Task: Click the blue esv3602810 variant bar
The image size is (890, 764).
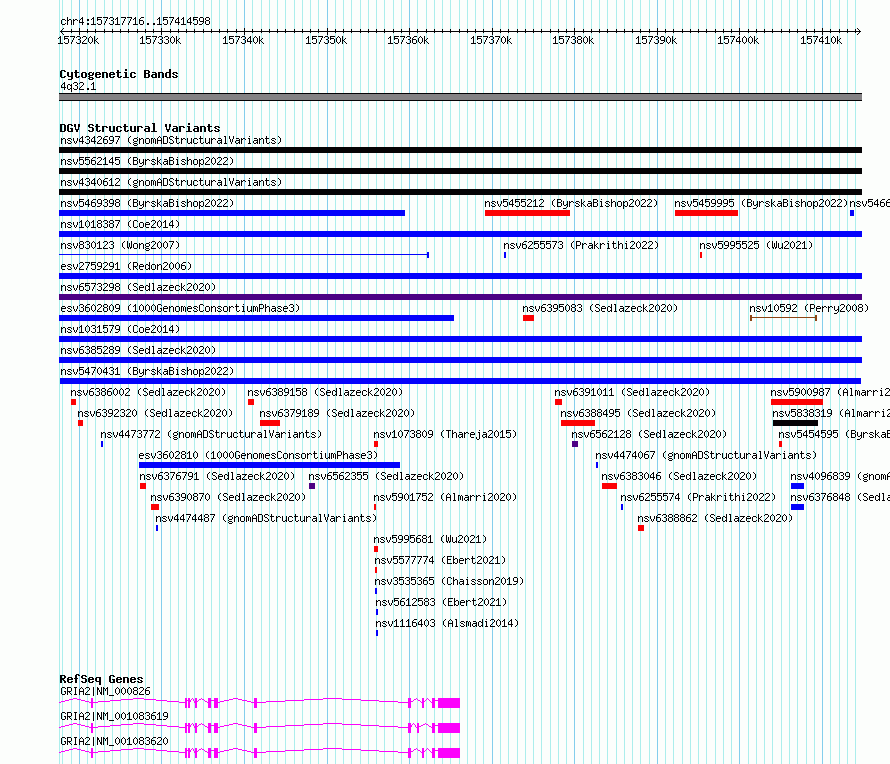Action: 269,465
